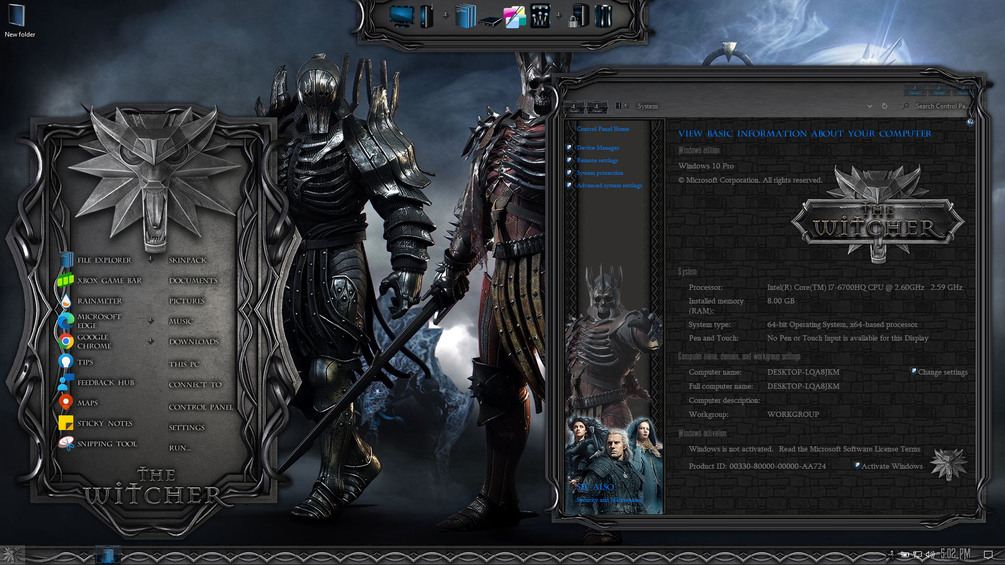Open address bar history dropdown

[869, 106]
